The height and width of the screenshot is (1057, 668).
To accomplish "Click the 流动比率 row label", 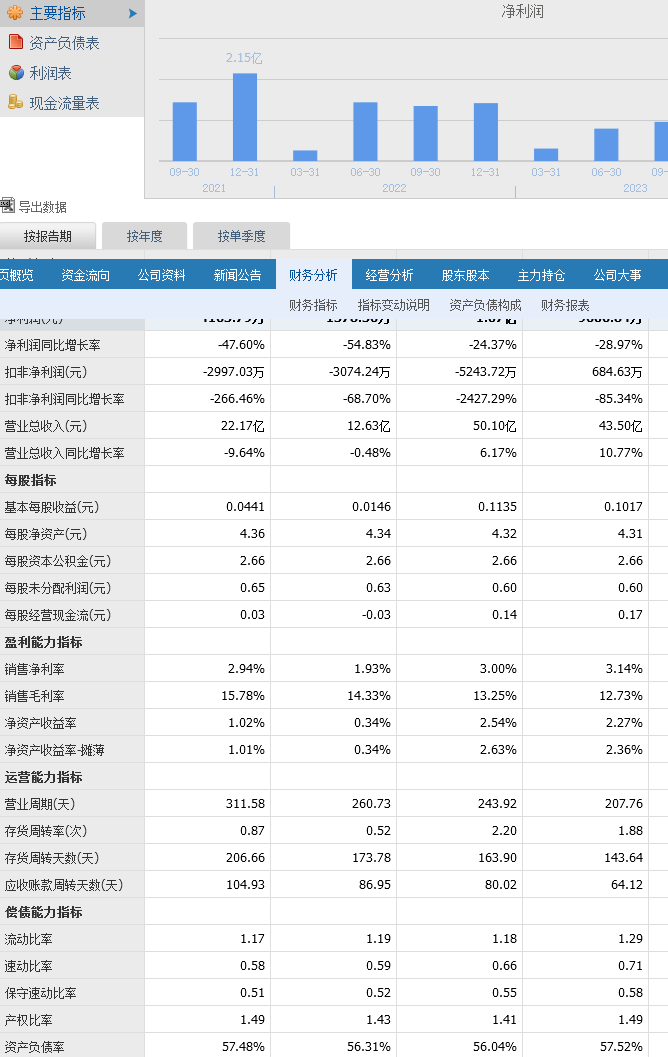I will coord(28,938).
